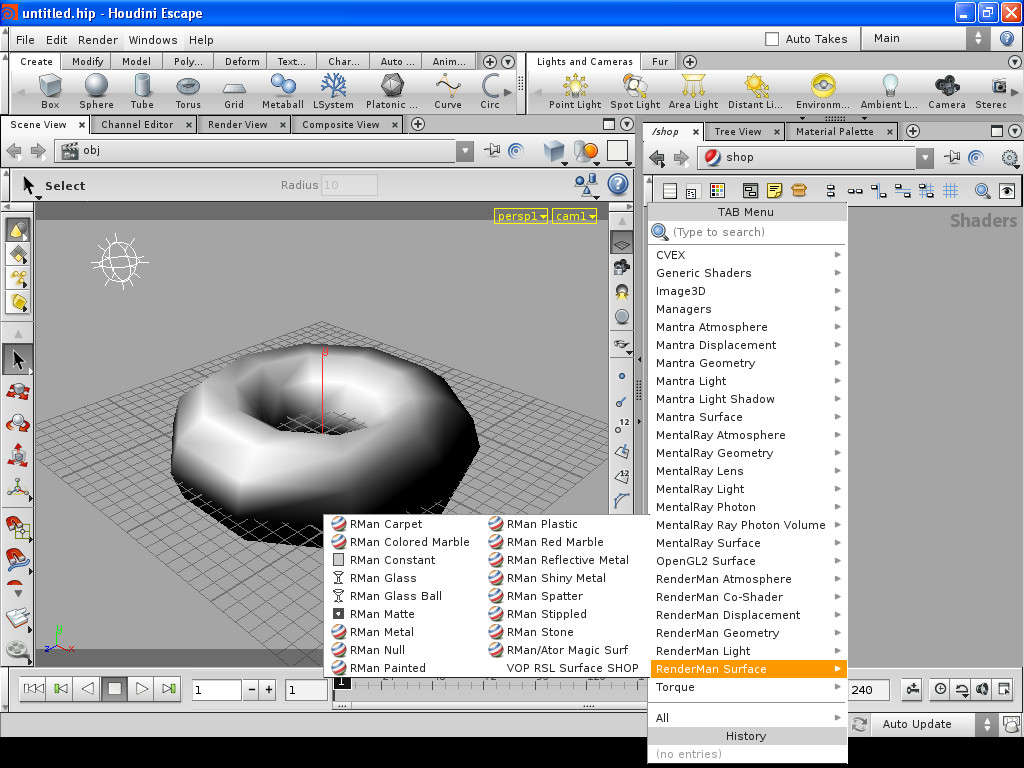
Task: Open the Material Palette tab
Action: click(x=835, y=131)
